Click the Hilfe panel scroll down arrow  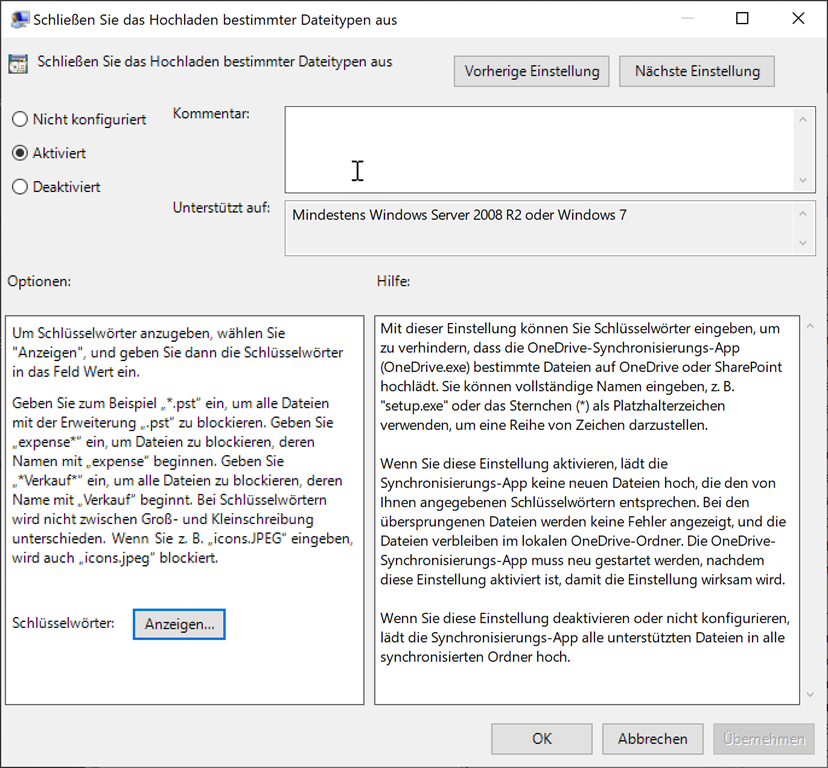point(809,694)
